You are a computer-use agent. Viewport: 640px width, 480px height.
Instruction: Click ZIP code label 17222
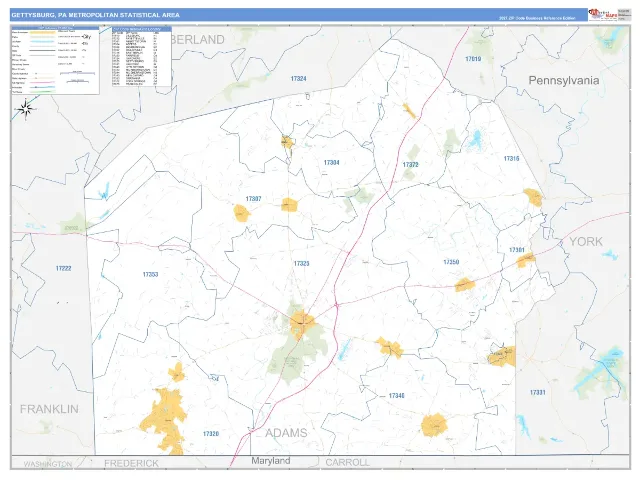pyautogui.click(x=63, y=268)
